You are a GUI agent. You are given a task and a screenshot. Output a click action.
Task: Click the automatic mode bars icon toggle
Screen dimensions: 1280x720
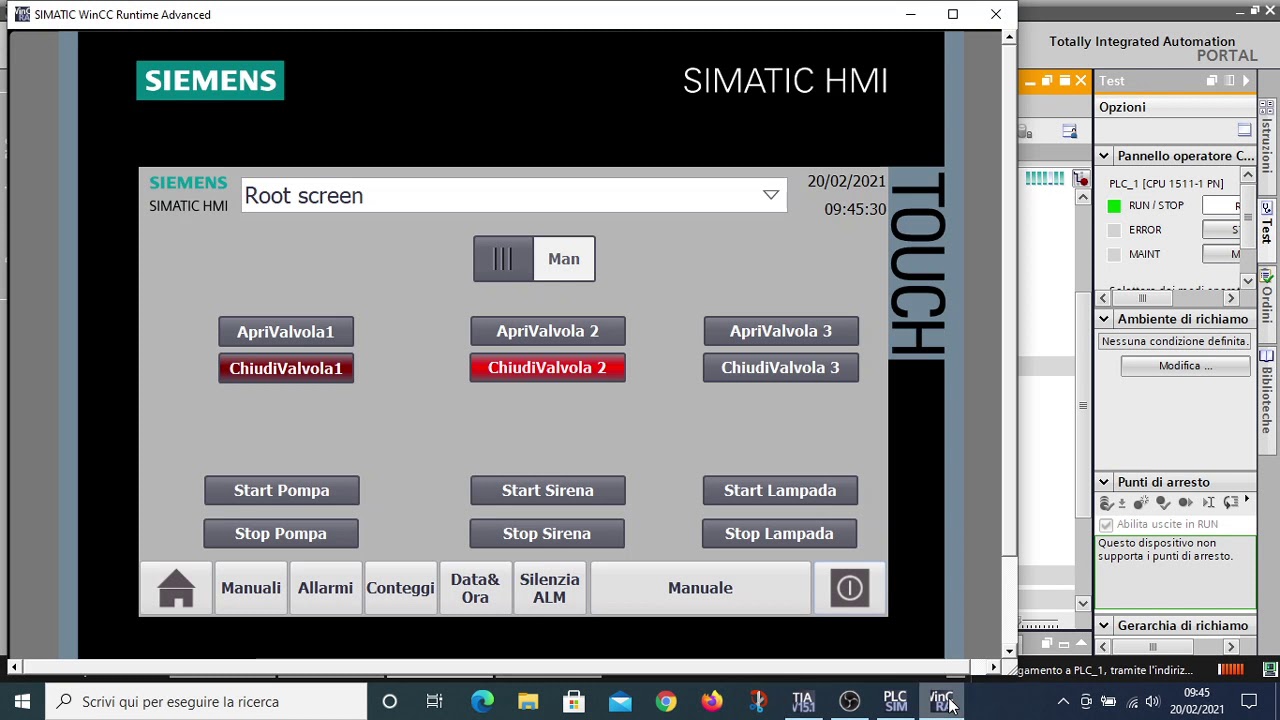[x=503, y=259]
